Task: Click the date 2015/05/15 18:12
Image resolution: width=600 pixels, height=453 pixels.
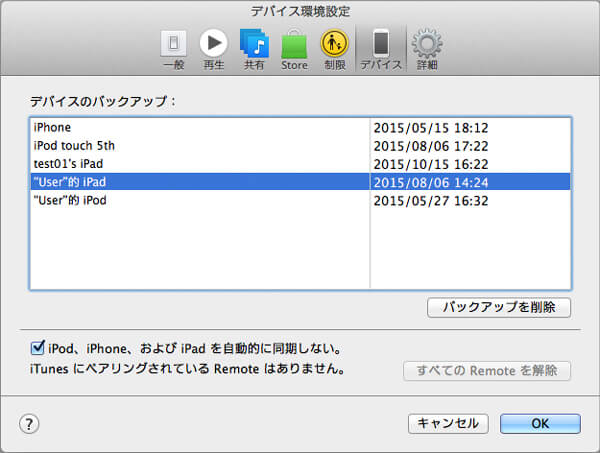Action: [431, 128]
